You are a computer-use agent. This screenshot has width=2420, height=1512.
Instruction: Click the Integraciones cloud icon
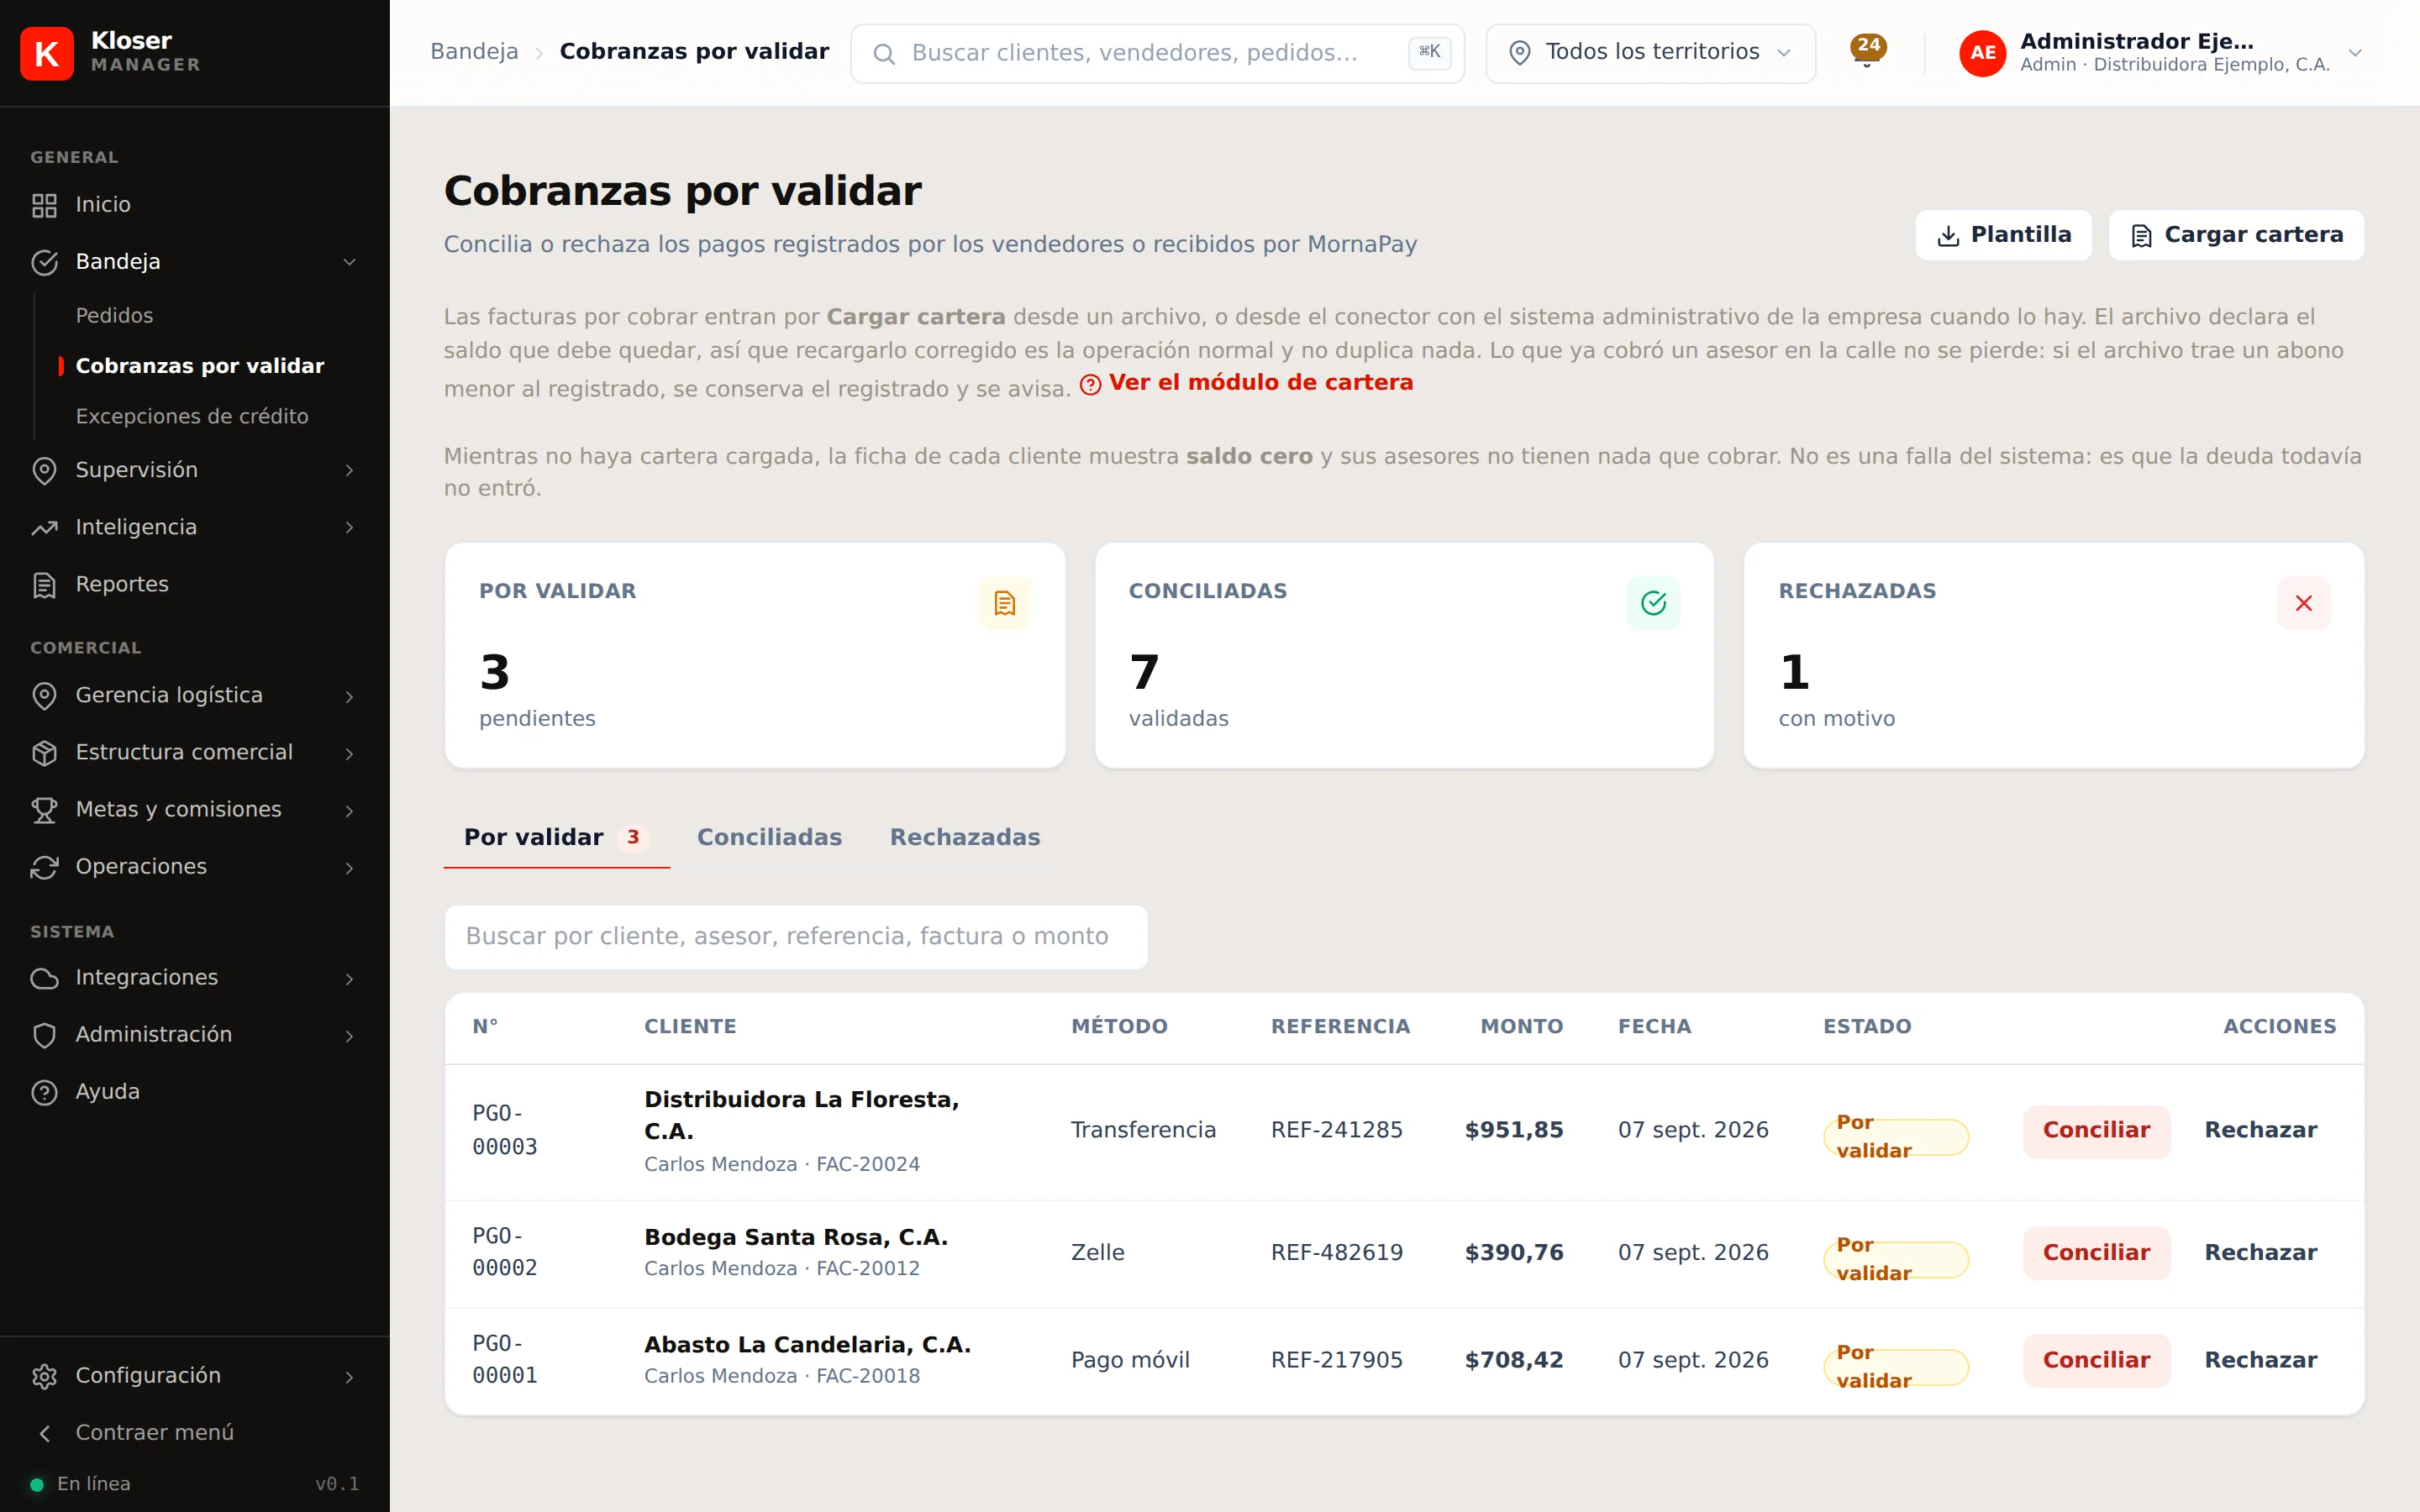point(44,978)
